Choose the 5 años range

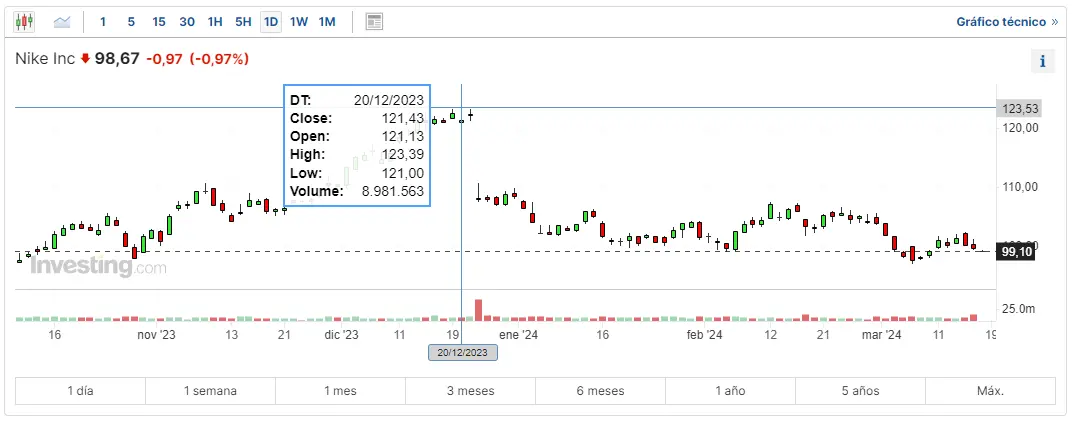pyautogui.click(x=860, y=391)
